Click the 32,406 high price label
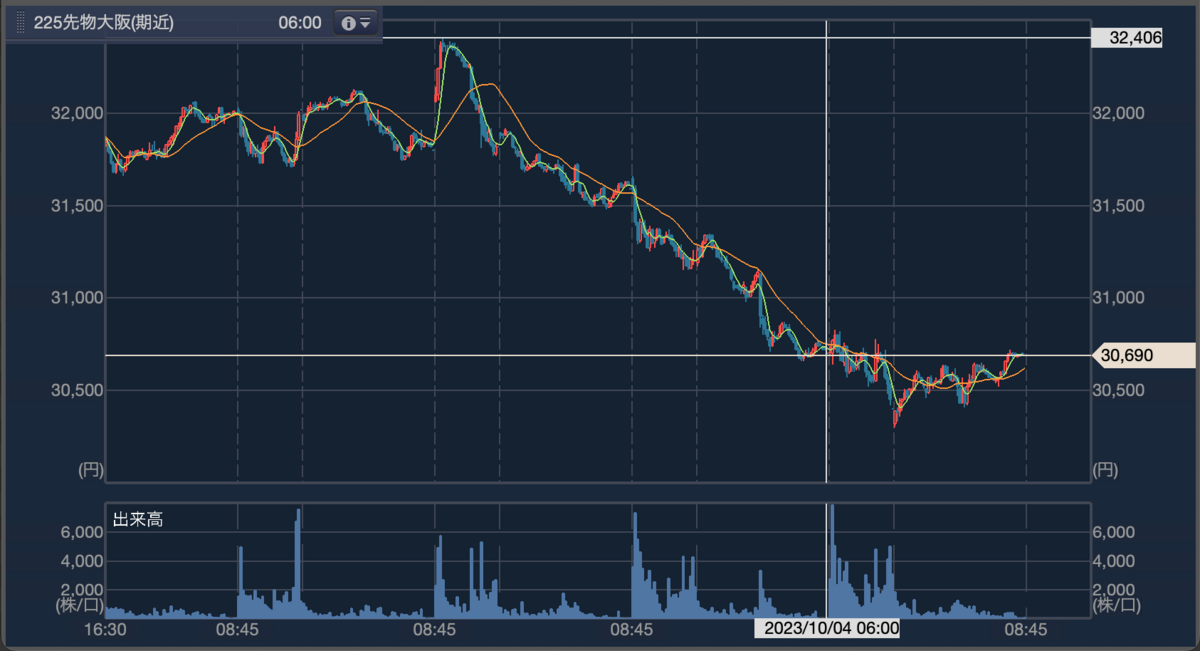 tap(1127, 38)
